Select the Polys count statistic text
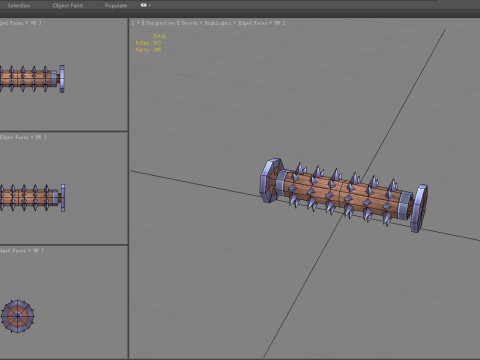This screenshot has height=360, width=480. (x=148, y=43)
